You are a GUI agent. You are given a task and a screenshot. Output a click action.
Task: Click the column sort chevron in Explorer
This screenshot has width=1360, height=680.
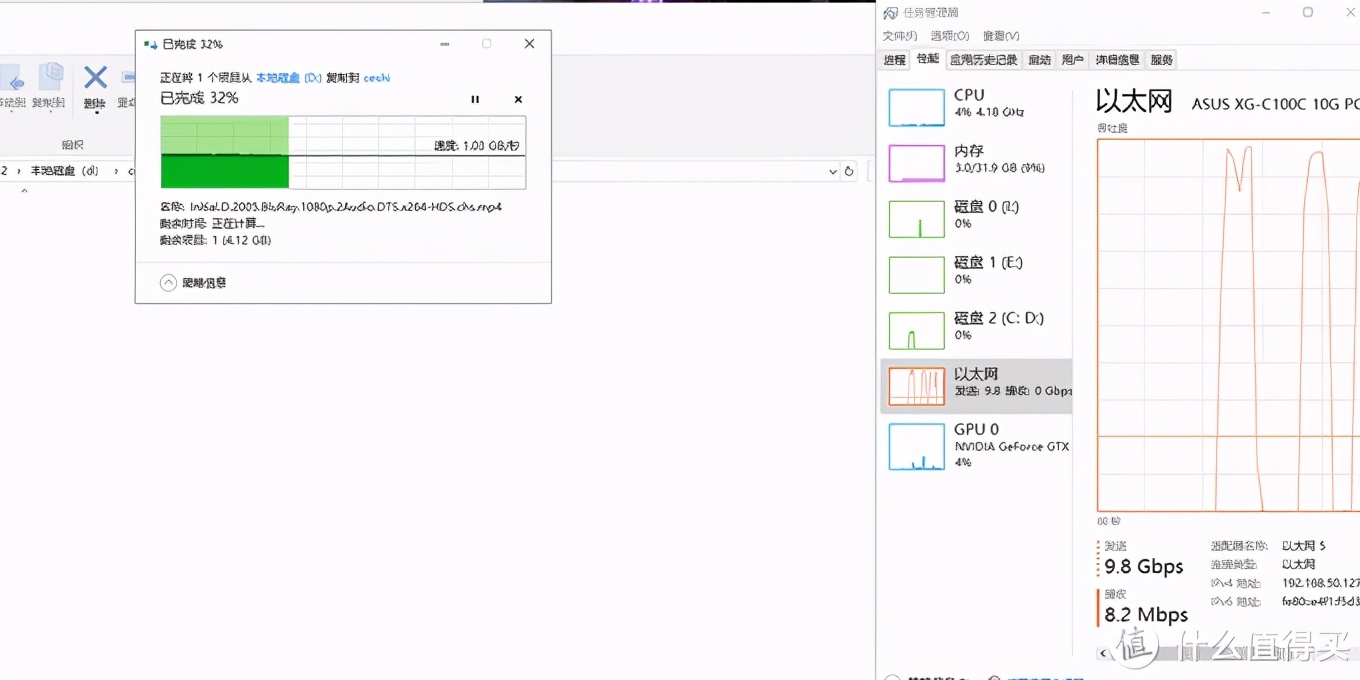[x=25, y=189]
